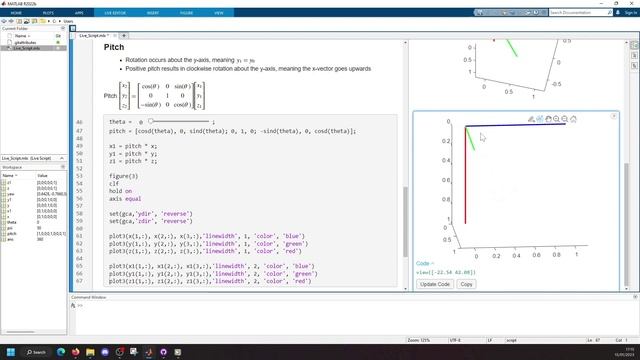Select the yaw variable in Workspace
640x360 pixels.
(x=10, y=194)
